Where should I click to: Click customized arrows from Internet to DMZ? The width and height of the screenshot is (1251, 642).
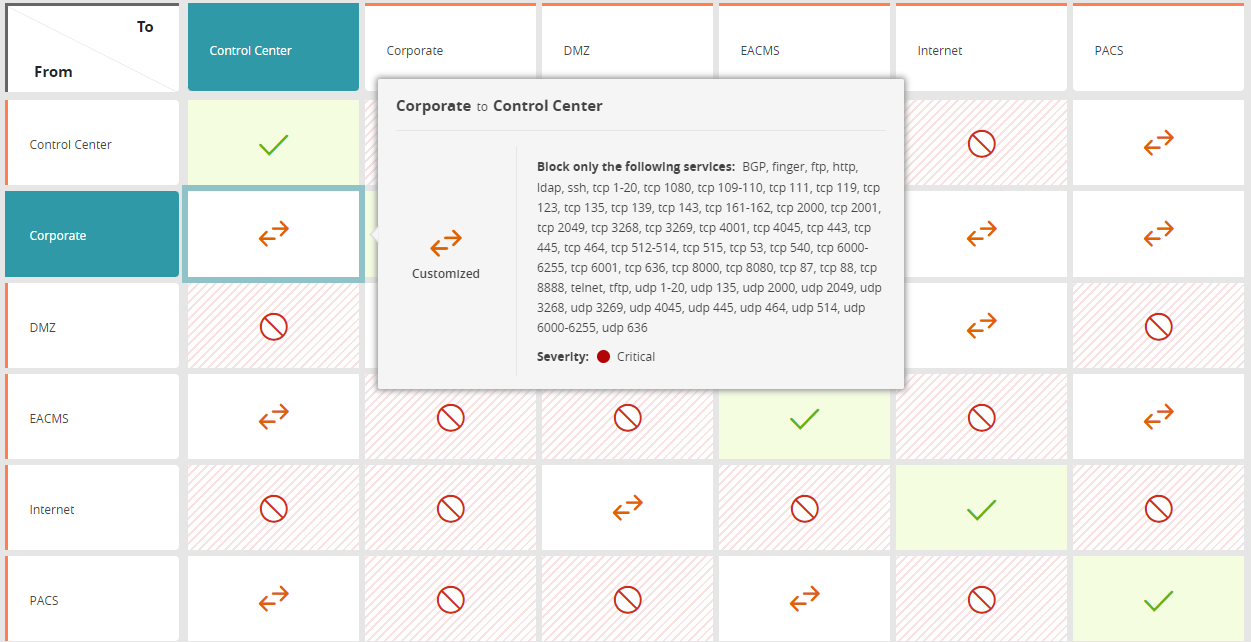pos(627,509)
